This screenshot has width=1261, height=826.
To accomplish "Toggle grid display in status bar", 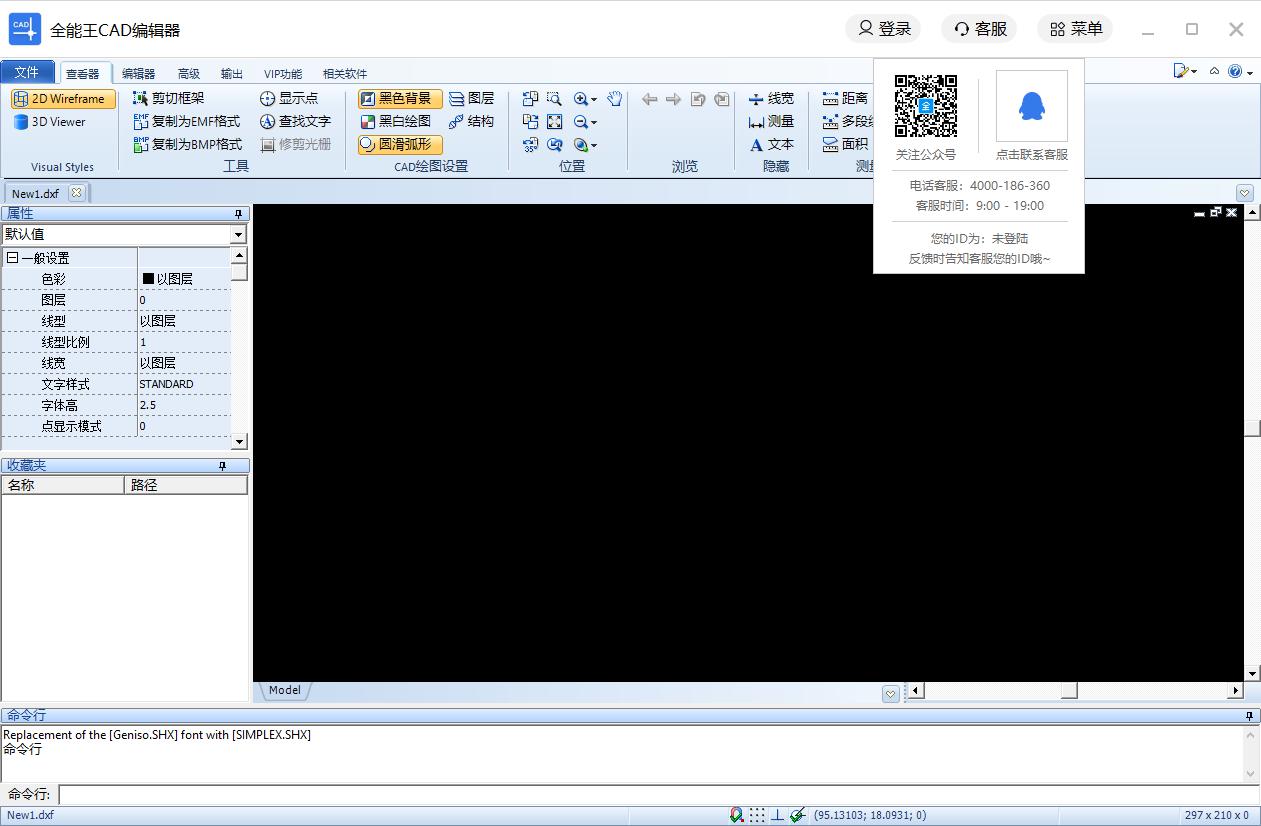I will point(757,815).
